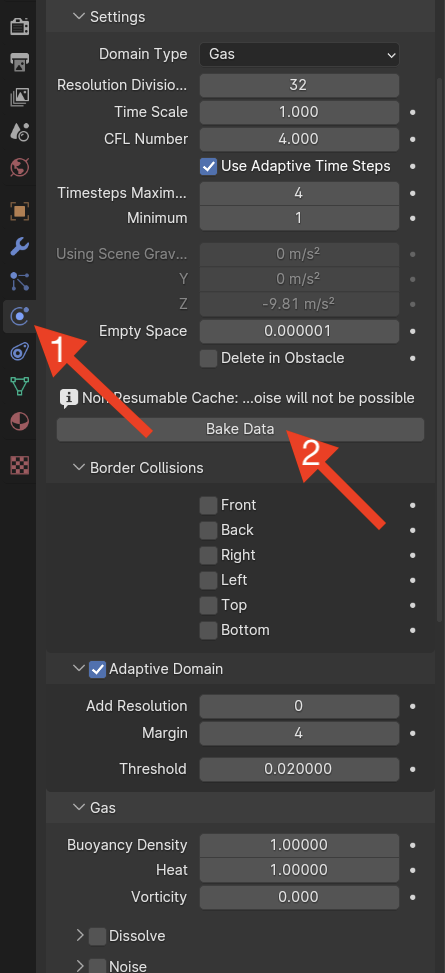Enable the Front border collision checkbox
This screenshot has width=445, height=973.
point(209,505)
